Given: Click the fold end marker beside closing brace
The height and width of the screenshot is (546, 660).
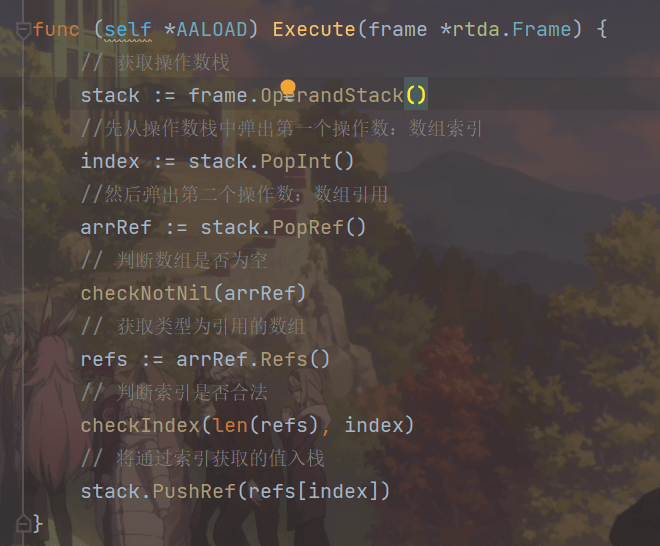Looking at the screenshot, I should (23, 523).
